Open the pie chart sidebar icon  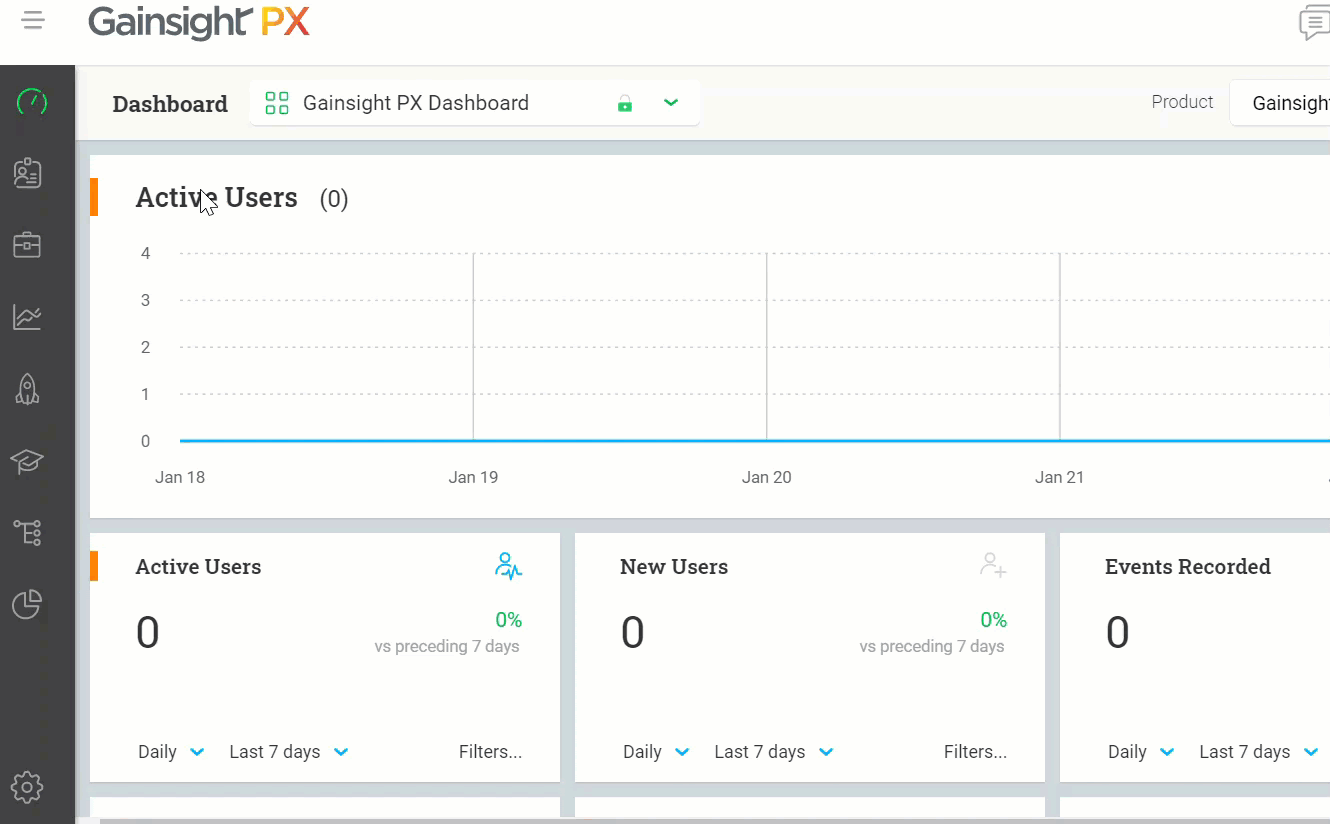27,605
